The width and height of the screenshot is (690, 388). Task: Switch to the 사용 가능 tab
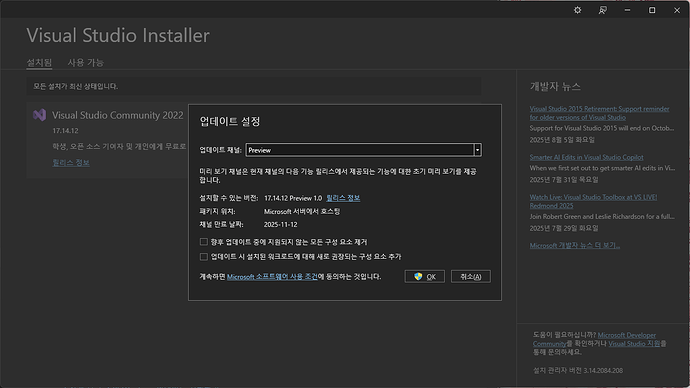coord(85,62)
